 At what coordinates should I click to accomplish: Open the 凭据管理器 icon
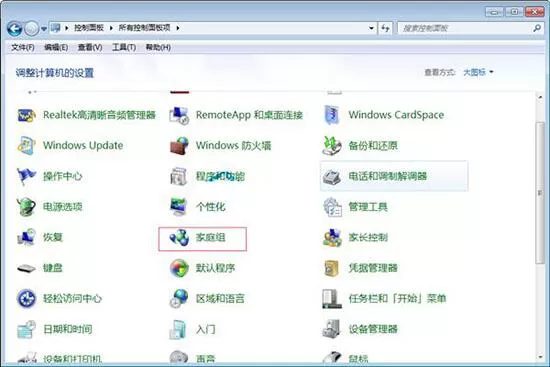pyautogui.click(x=332, y=268)
